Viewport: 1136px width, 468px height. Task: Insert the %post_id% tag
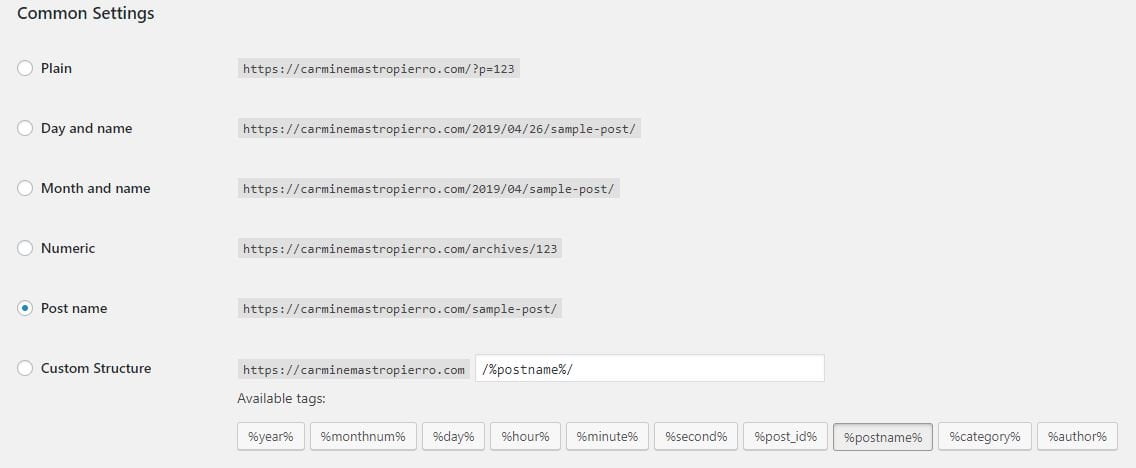click(x=785, y=437)
